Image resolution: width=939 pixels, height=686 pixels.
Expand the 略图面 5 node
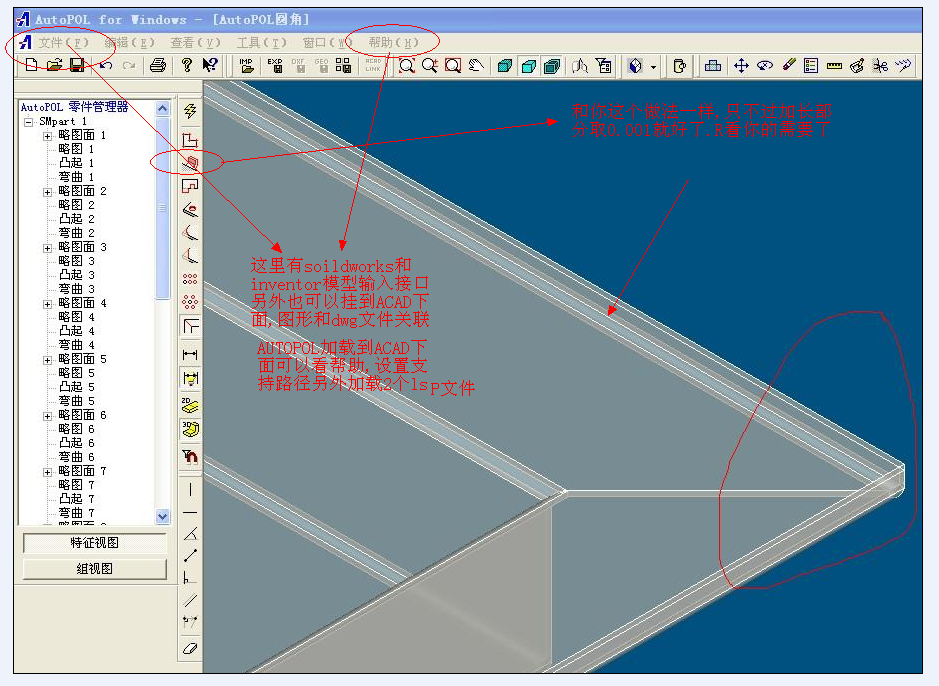47,360
